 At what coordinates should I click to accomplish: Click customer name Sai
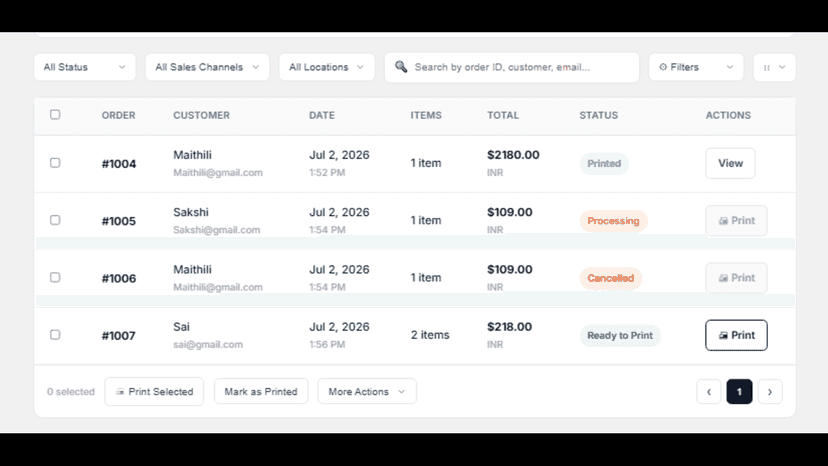point(181,327)
